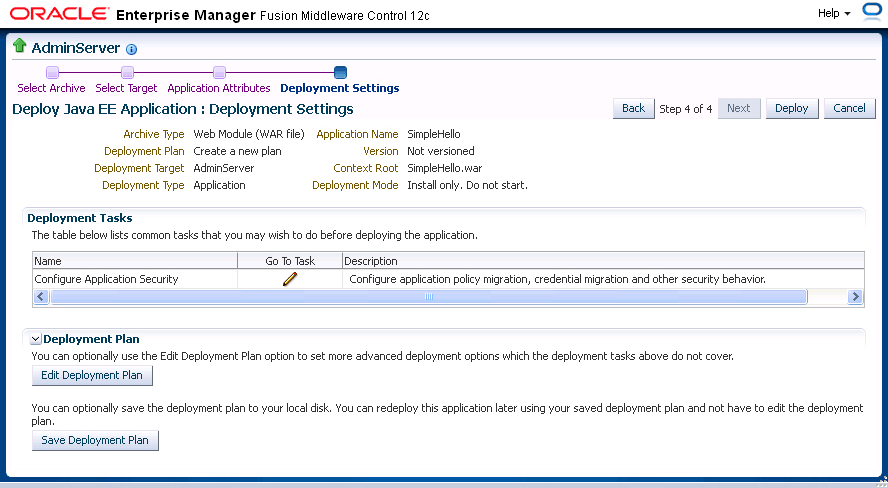This screenshot has width=888, height=488.
Task: Click the table scrollbar right arrow
Action: (855, 297)
